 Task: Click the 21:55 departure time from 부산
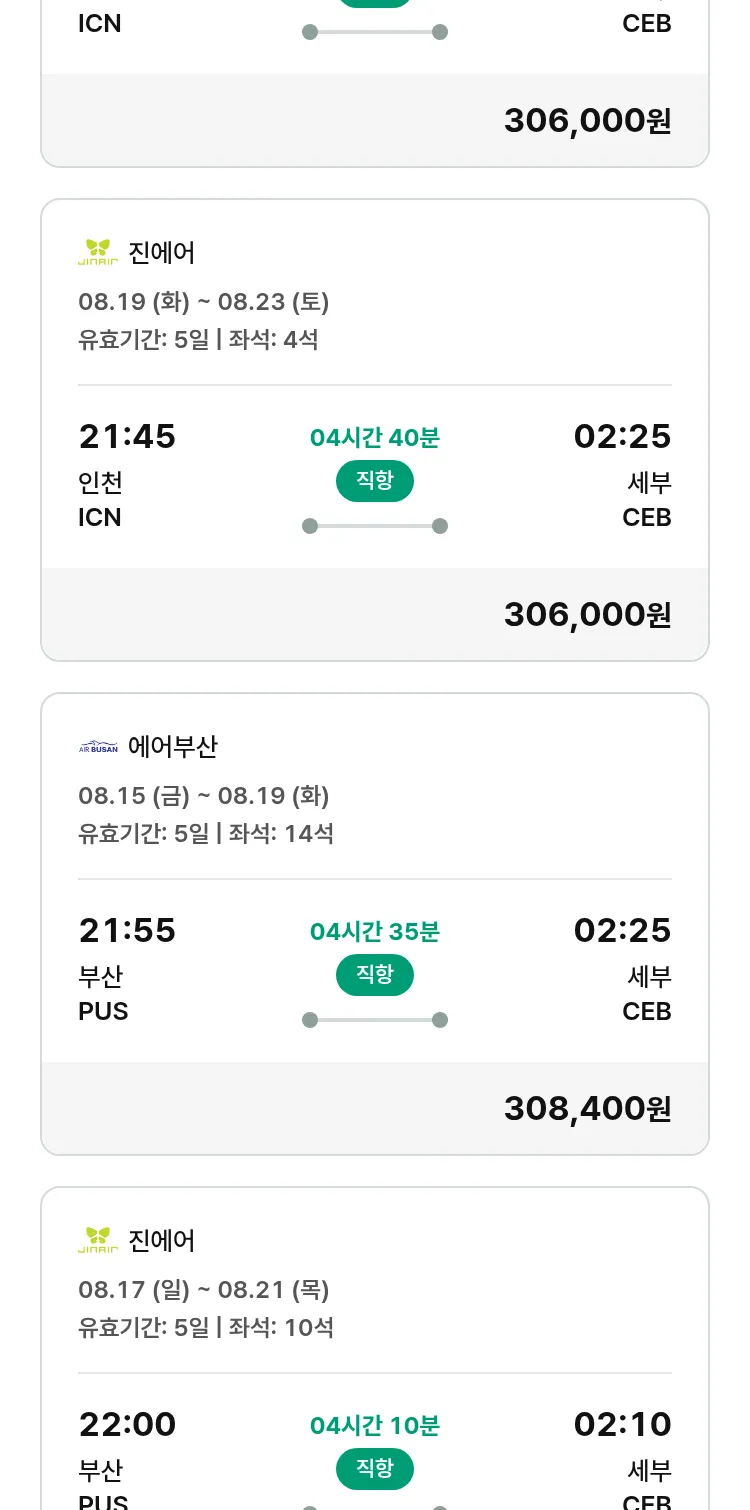click(127, 930)
